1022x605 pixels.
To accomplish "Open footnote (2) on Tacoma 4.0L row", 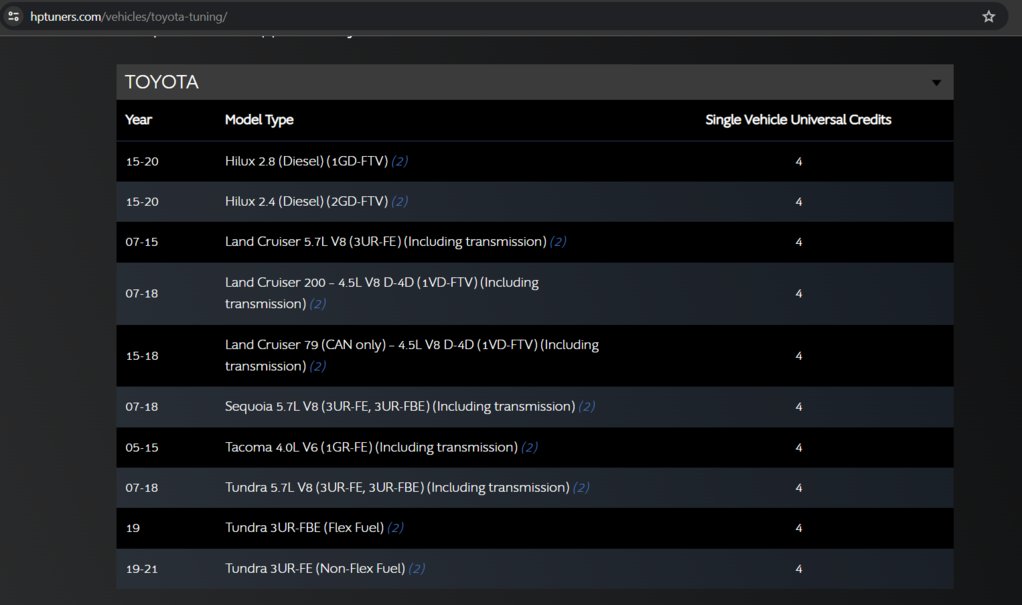I will pos(529,447).
